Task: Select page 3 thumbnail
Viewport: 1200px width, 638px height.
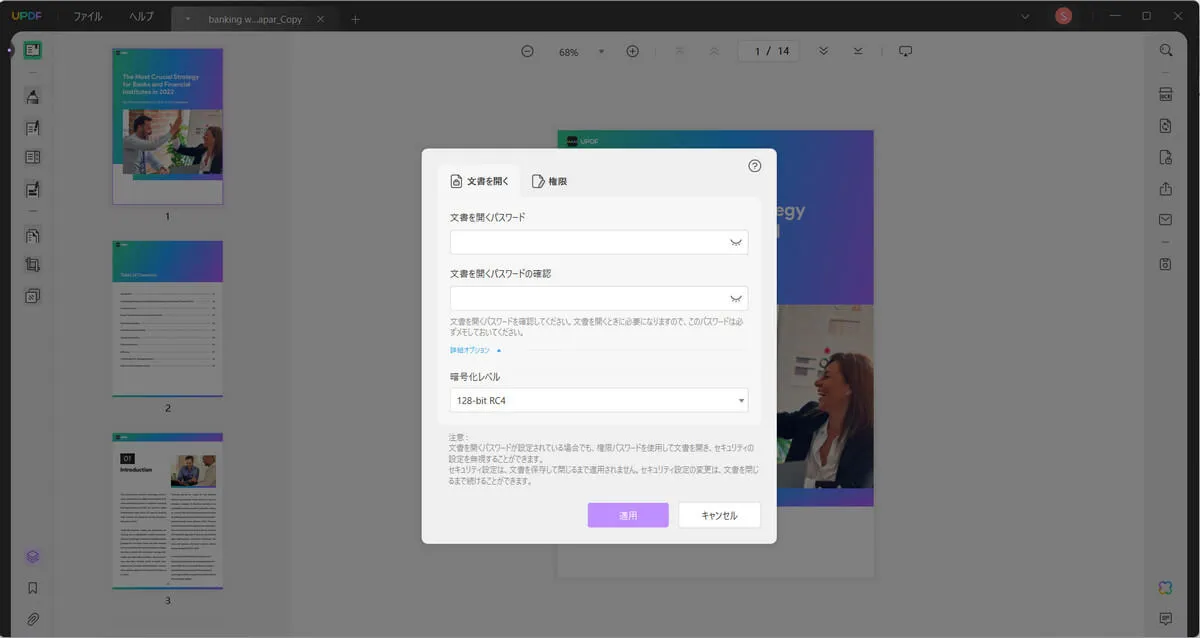Action: point(167,510)
